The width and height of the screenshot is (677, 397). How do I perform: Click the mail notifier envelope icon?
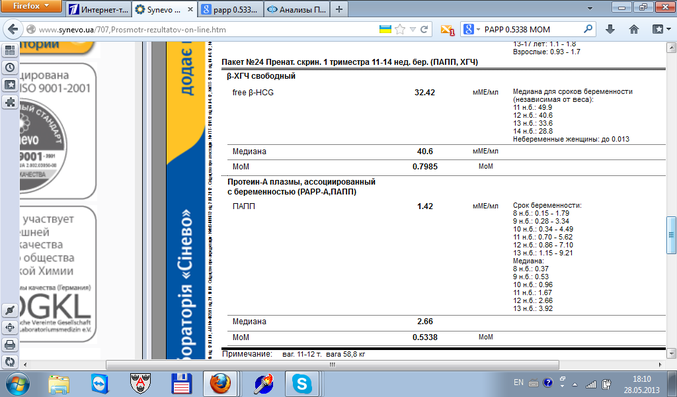pos(447,30)
